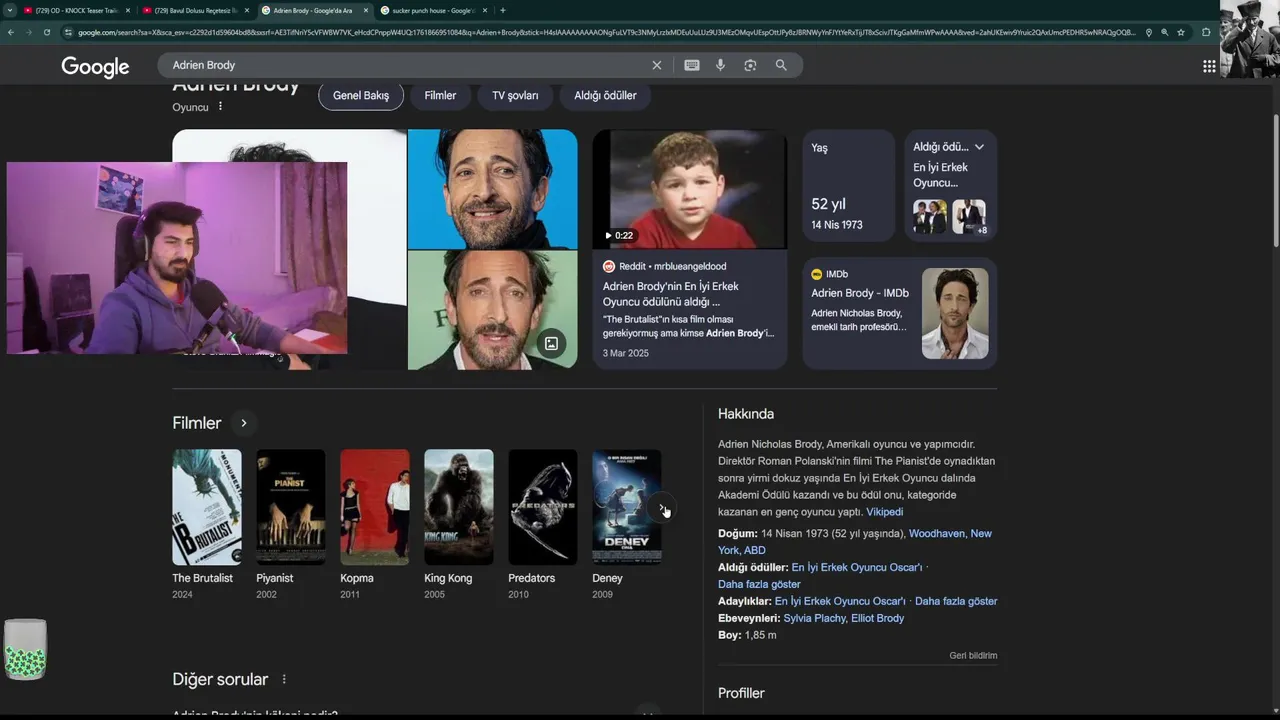Open the Kopma movie poster
Viewport: 1280px width, 720px height.
coord(375,507)
